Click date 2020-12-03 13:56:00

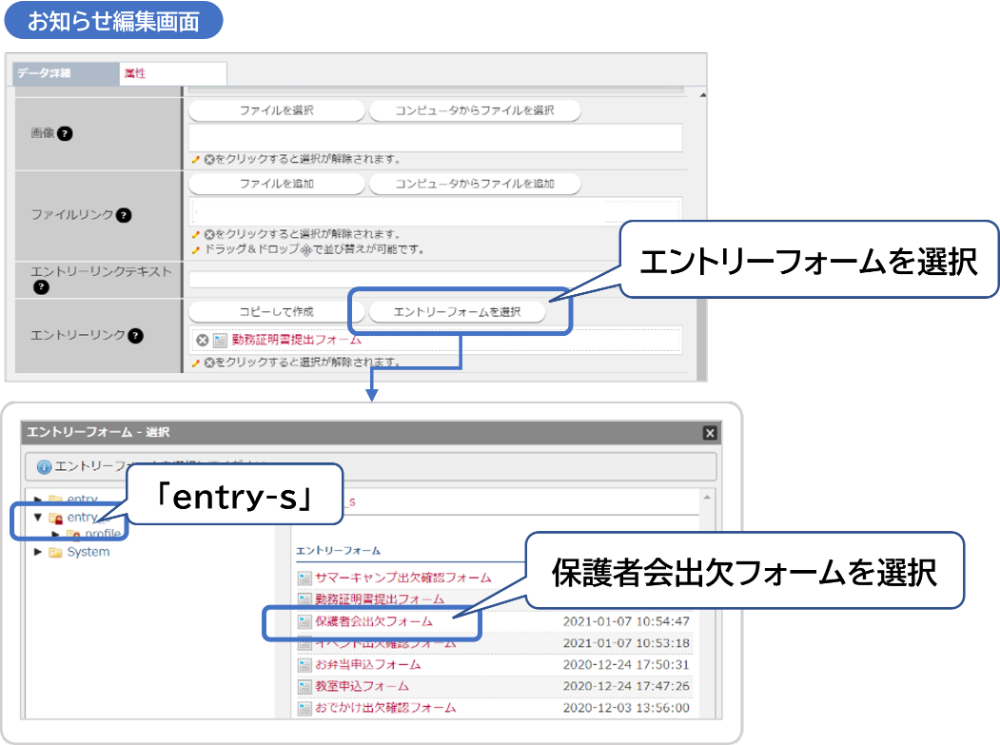coord(626,708)
